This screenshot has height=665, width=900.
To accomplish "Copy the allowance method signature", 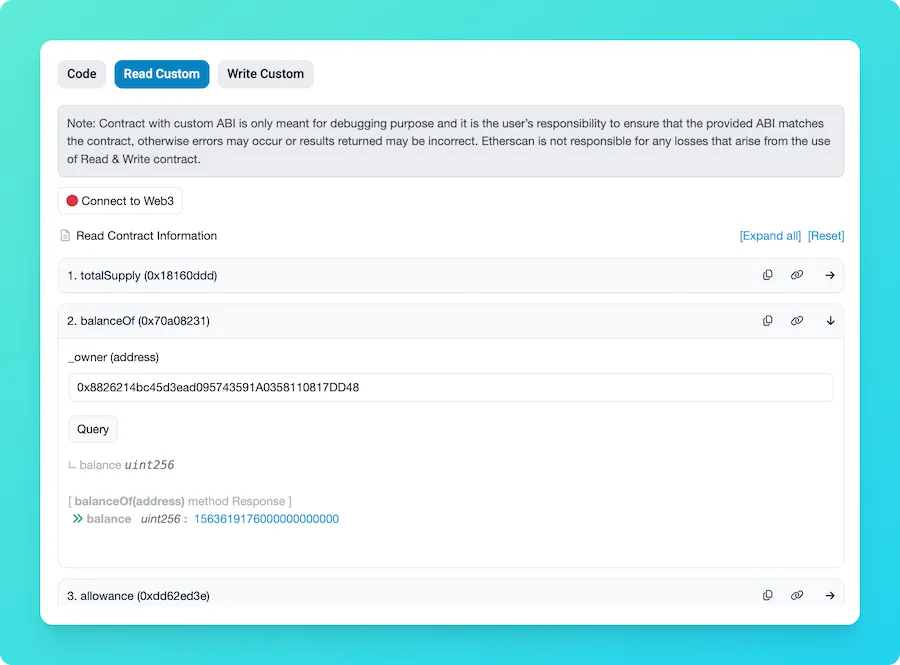I will (x=767, y=595).
